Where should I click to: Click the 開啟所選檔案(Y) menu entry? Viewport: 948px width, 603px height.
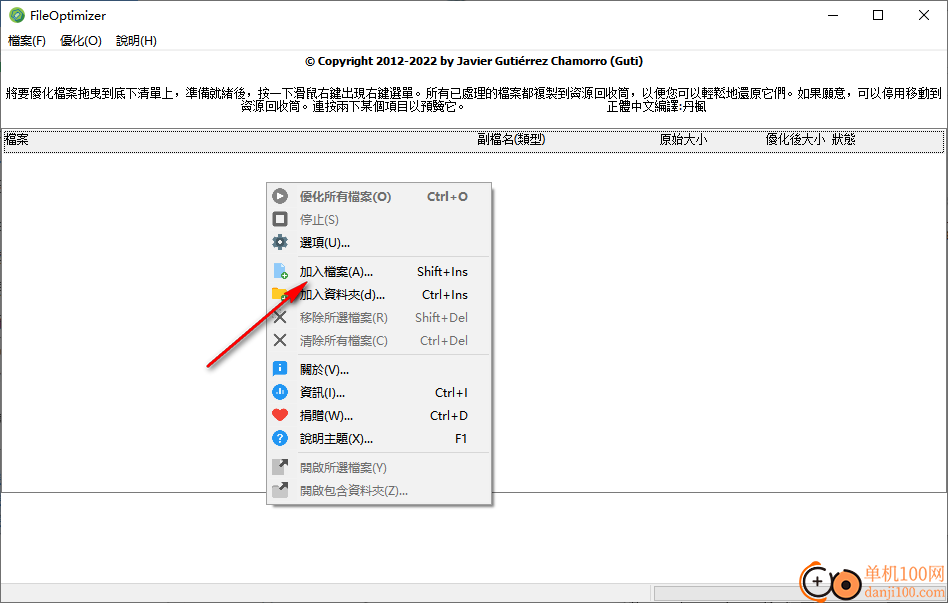379,468
